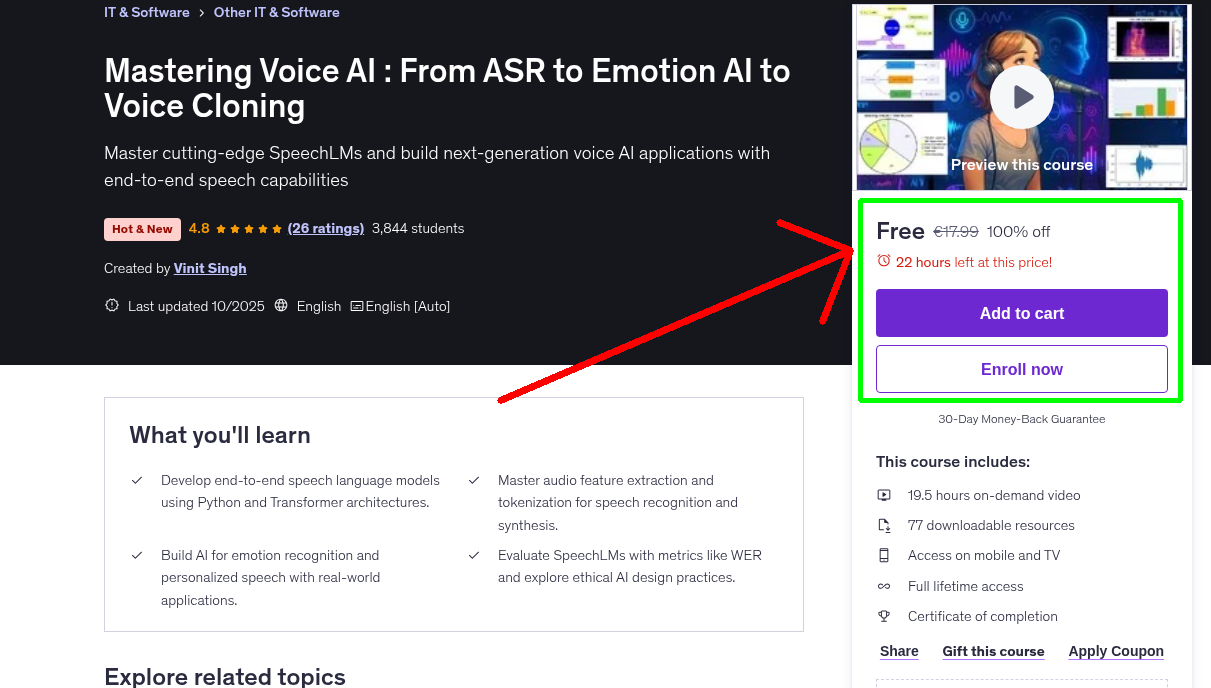Click the globe icon next to English
Screen dimensions: 1211x688
(281, 306)
